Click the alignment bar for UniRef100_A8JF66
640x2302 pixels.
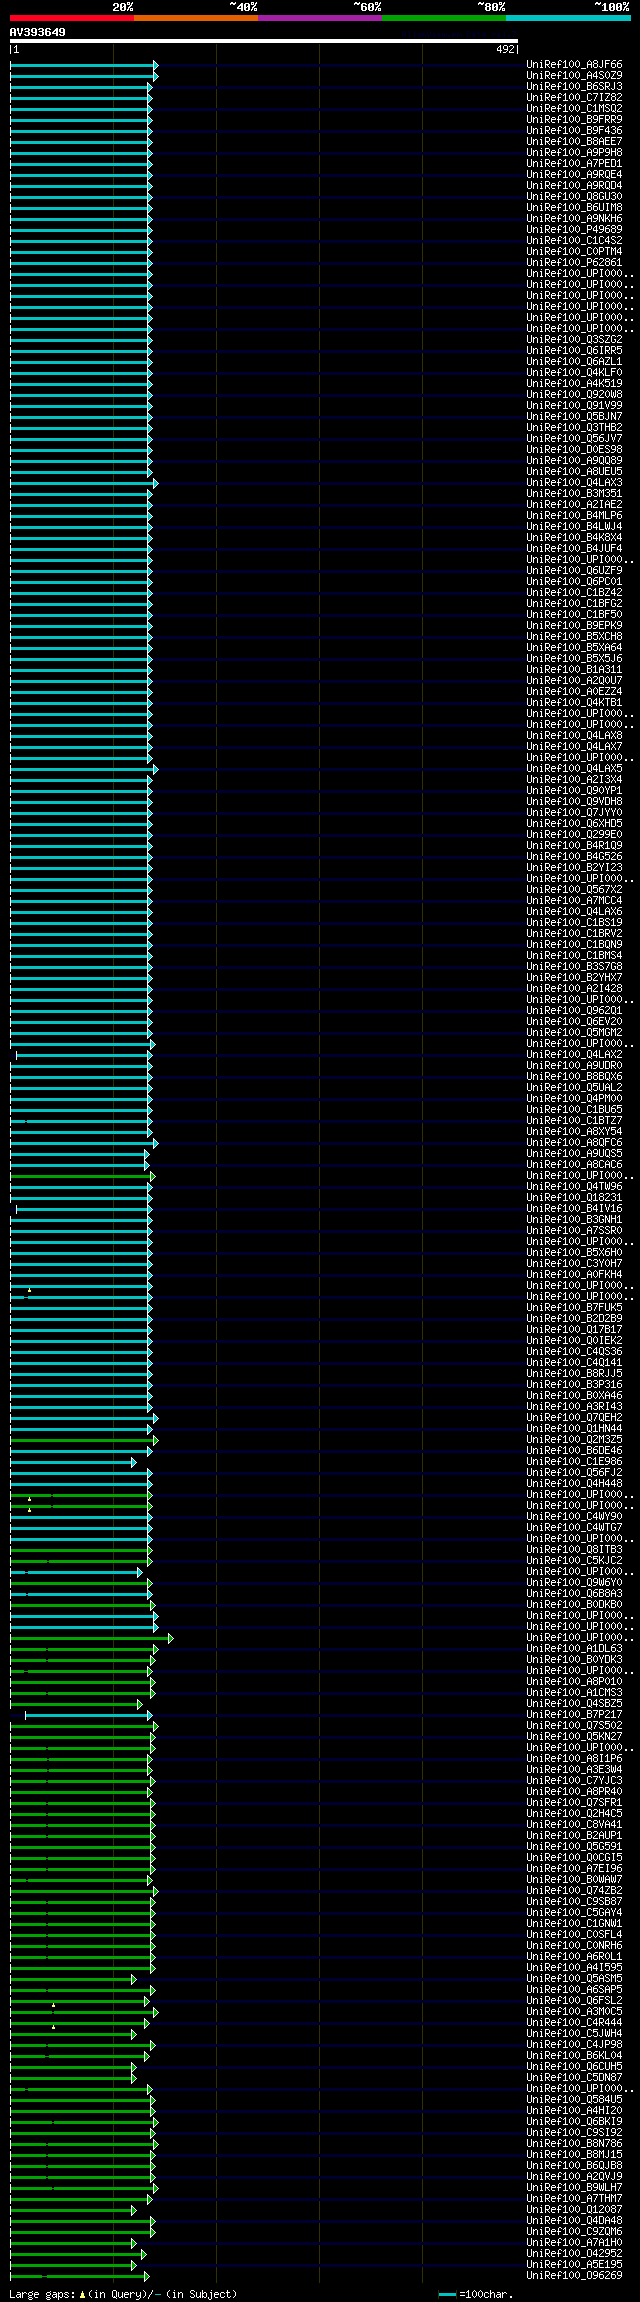coord(84,65)
